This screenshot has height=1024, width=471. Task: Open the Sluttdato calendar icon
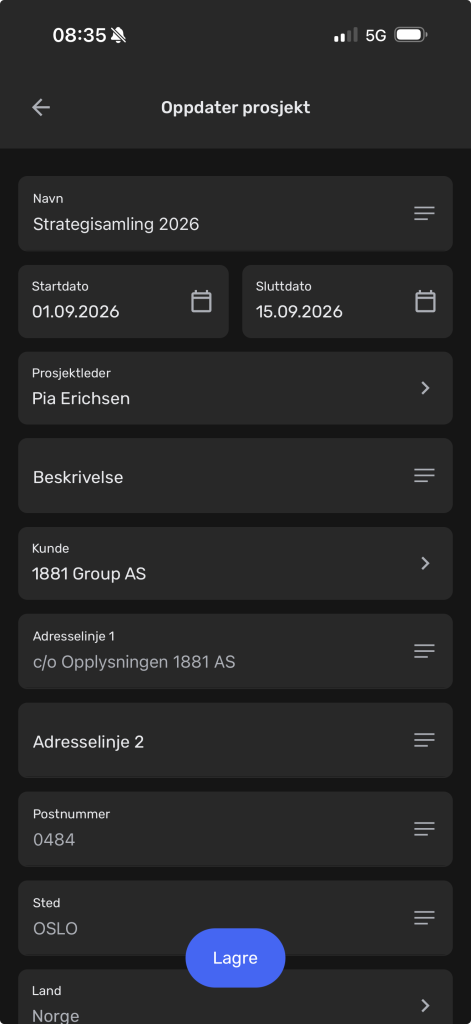coord(425,301)
